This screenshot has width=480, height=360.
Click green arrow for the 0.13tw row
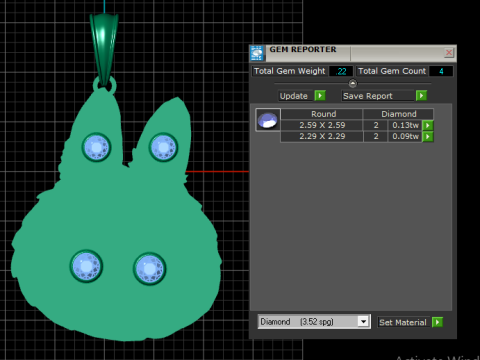(428, 125)
